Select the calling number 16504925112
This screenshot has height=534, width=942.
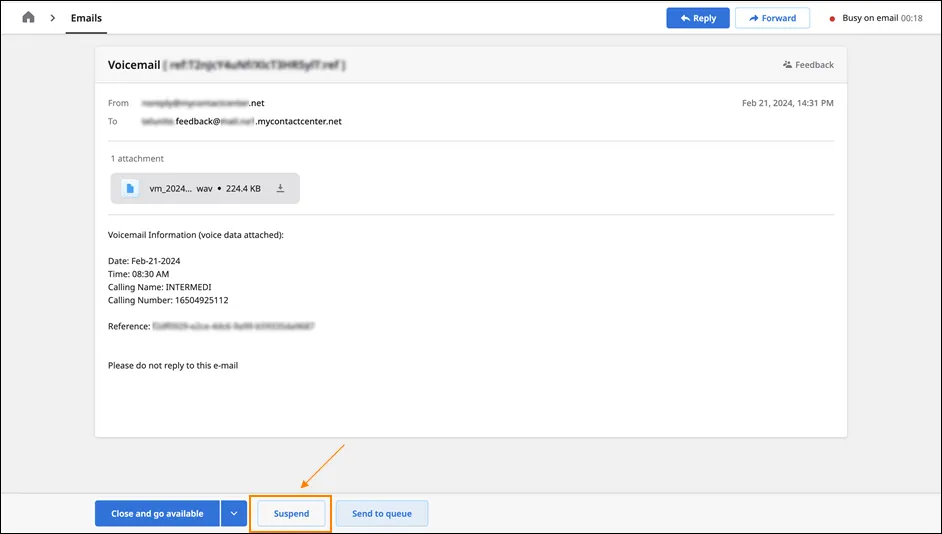202,300
